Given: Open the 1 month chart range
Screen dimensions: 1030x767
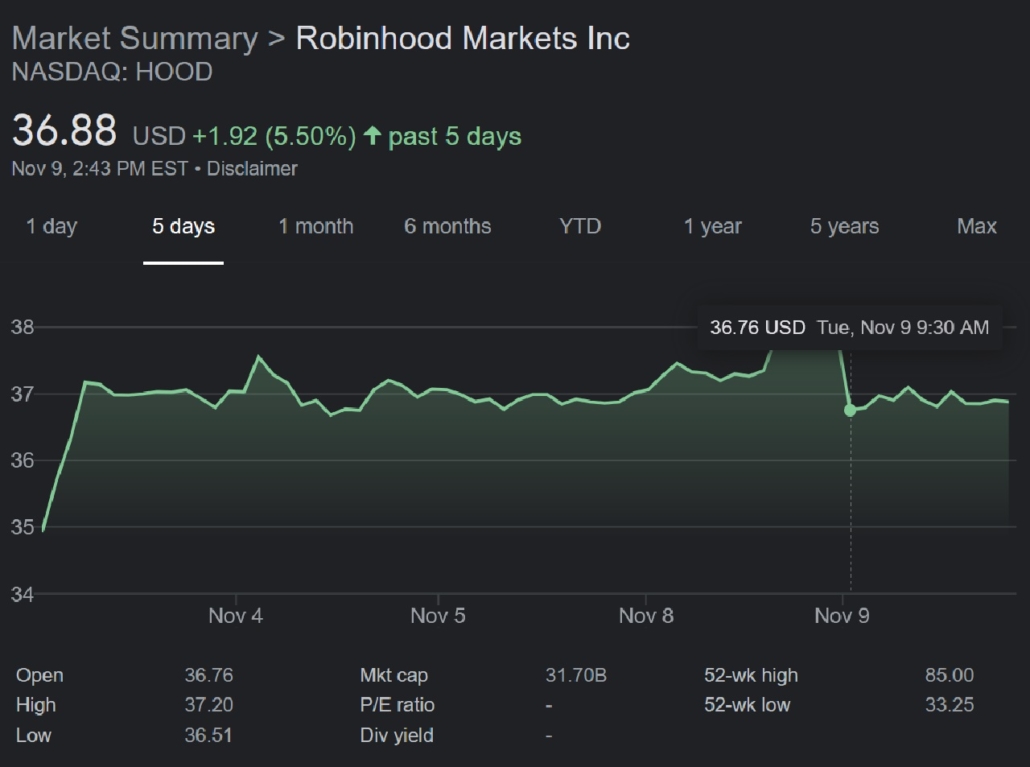Looking at the screenshot, I should coord(316,227).
